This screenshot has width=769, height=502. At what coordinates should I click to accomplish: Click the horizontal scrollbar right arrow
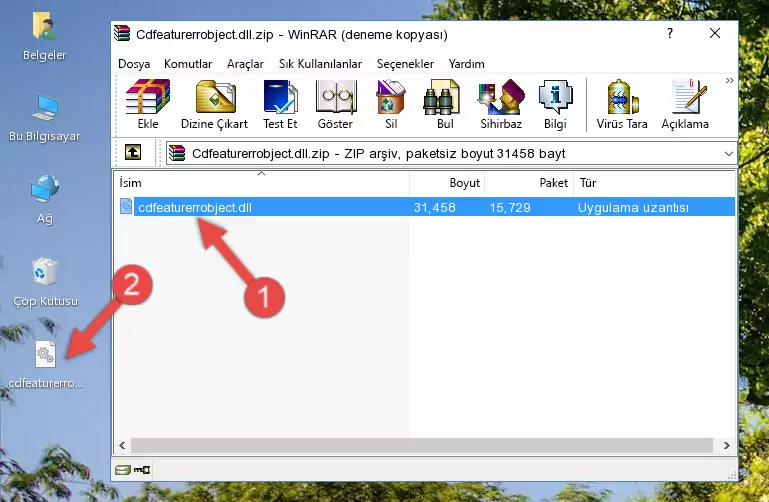coord(727,445)
